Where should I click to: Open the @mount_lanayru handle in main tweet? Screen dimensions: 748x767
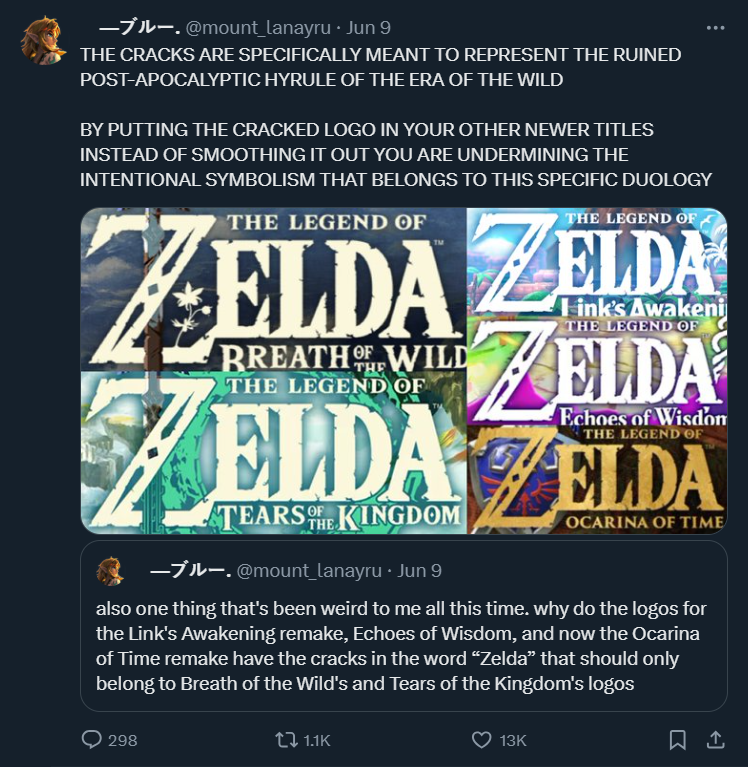pos(258,28)
